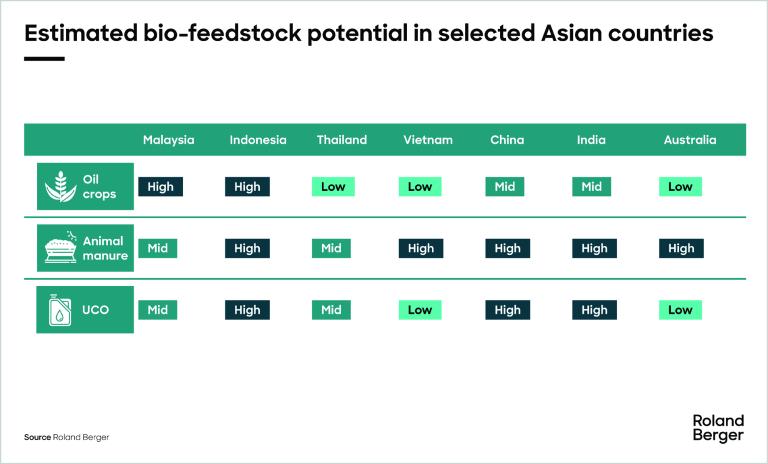768x464 pixels.
Task: Click the Animal manure pile icon
Action: point(57,248)
